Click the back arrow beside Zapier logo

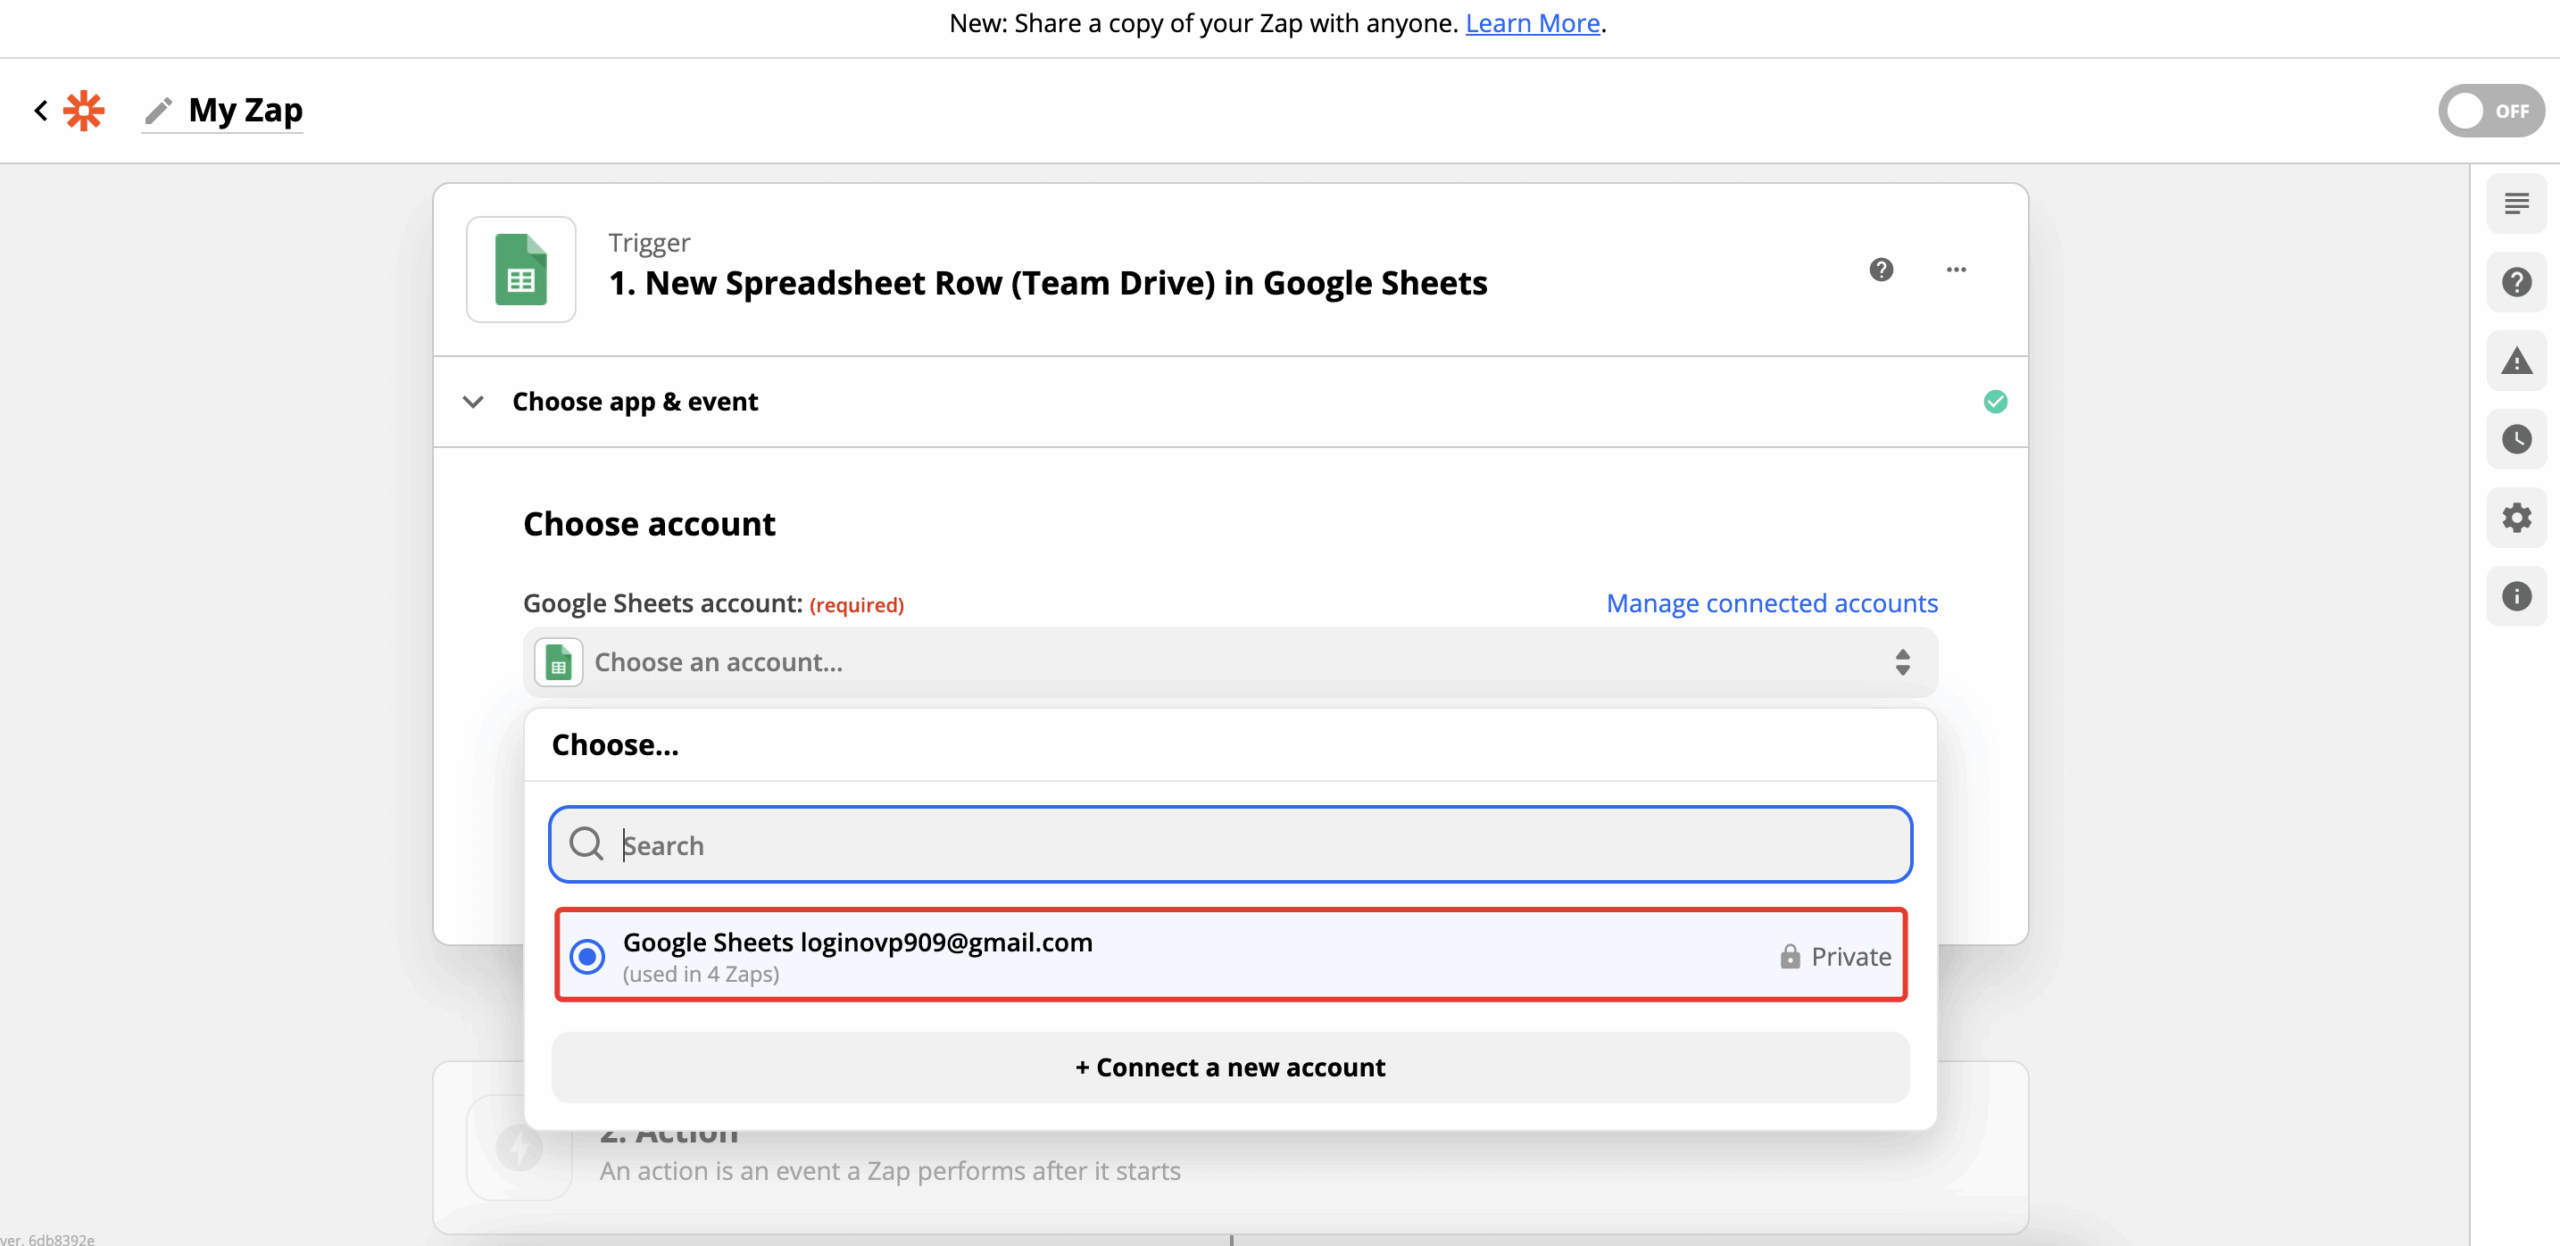(41, 110)
